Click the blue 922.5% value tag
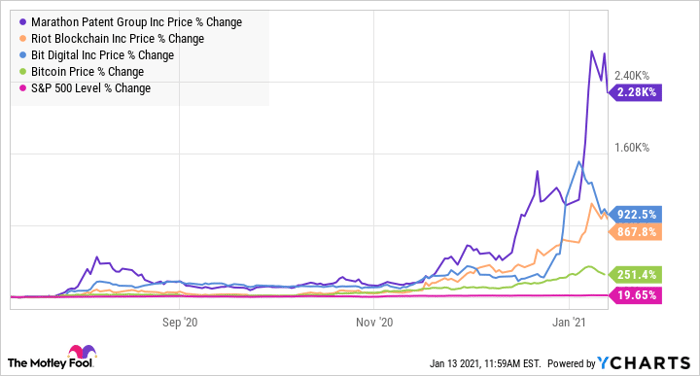This screenshot has height=376, width=700. point(635,215)
